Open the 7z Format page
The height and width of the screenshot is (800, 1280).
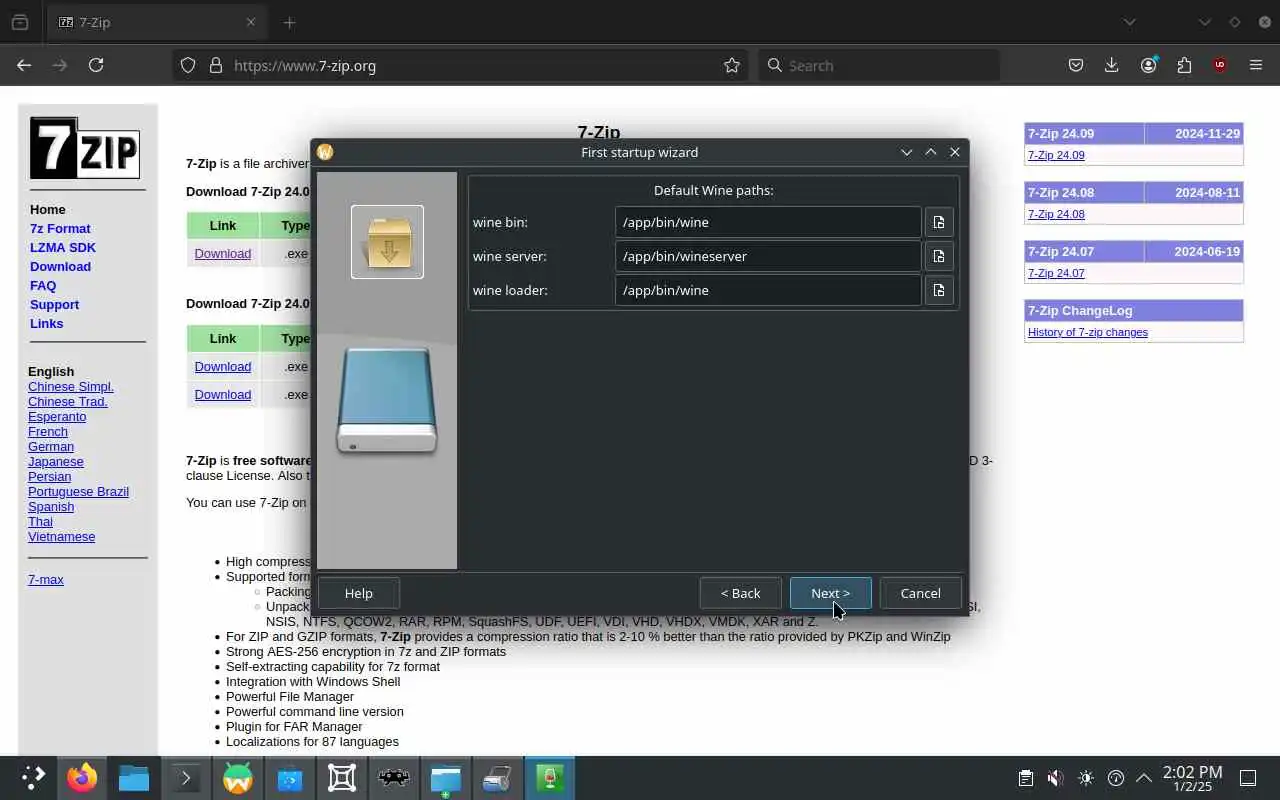(60, 228)
